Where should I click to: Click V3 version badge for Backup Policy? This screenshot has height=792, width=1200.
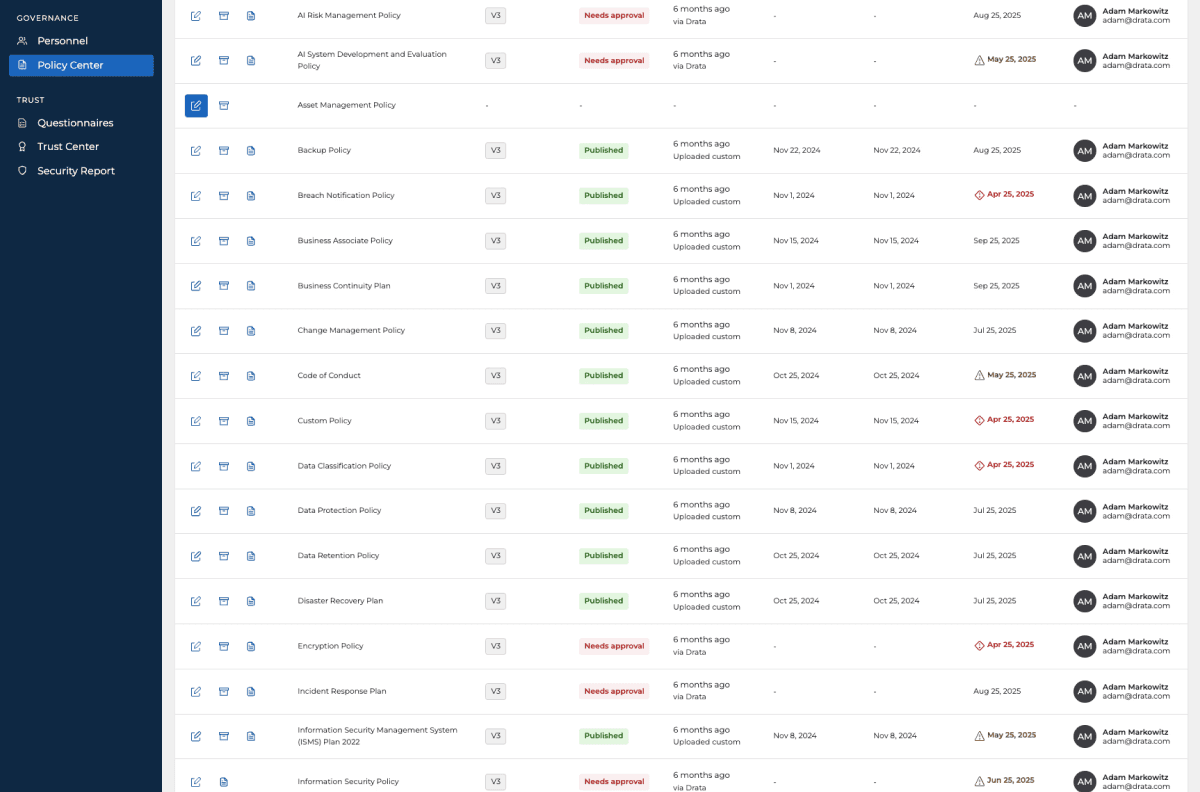pos(495,150)
